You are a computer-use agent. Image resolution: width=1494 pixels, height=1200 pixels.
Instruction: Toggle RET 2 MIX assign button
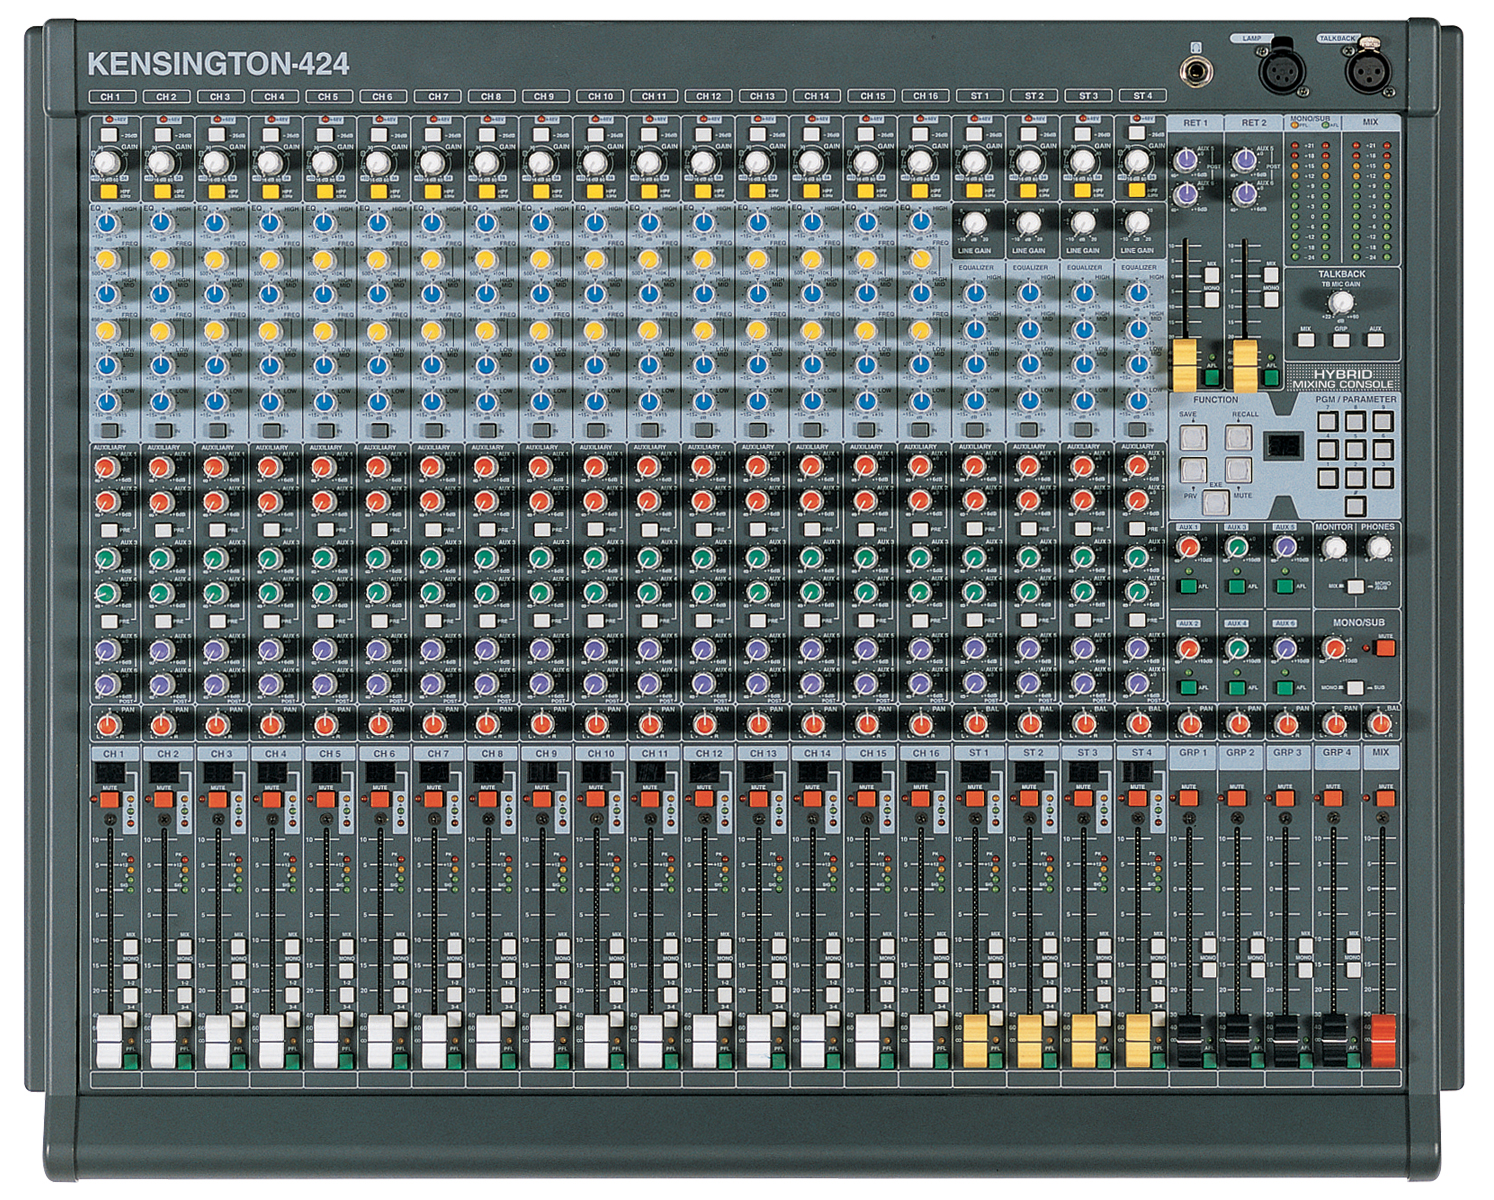coord(1271,276)
